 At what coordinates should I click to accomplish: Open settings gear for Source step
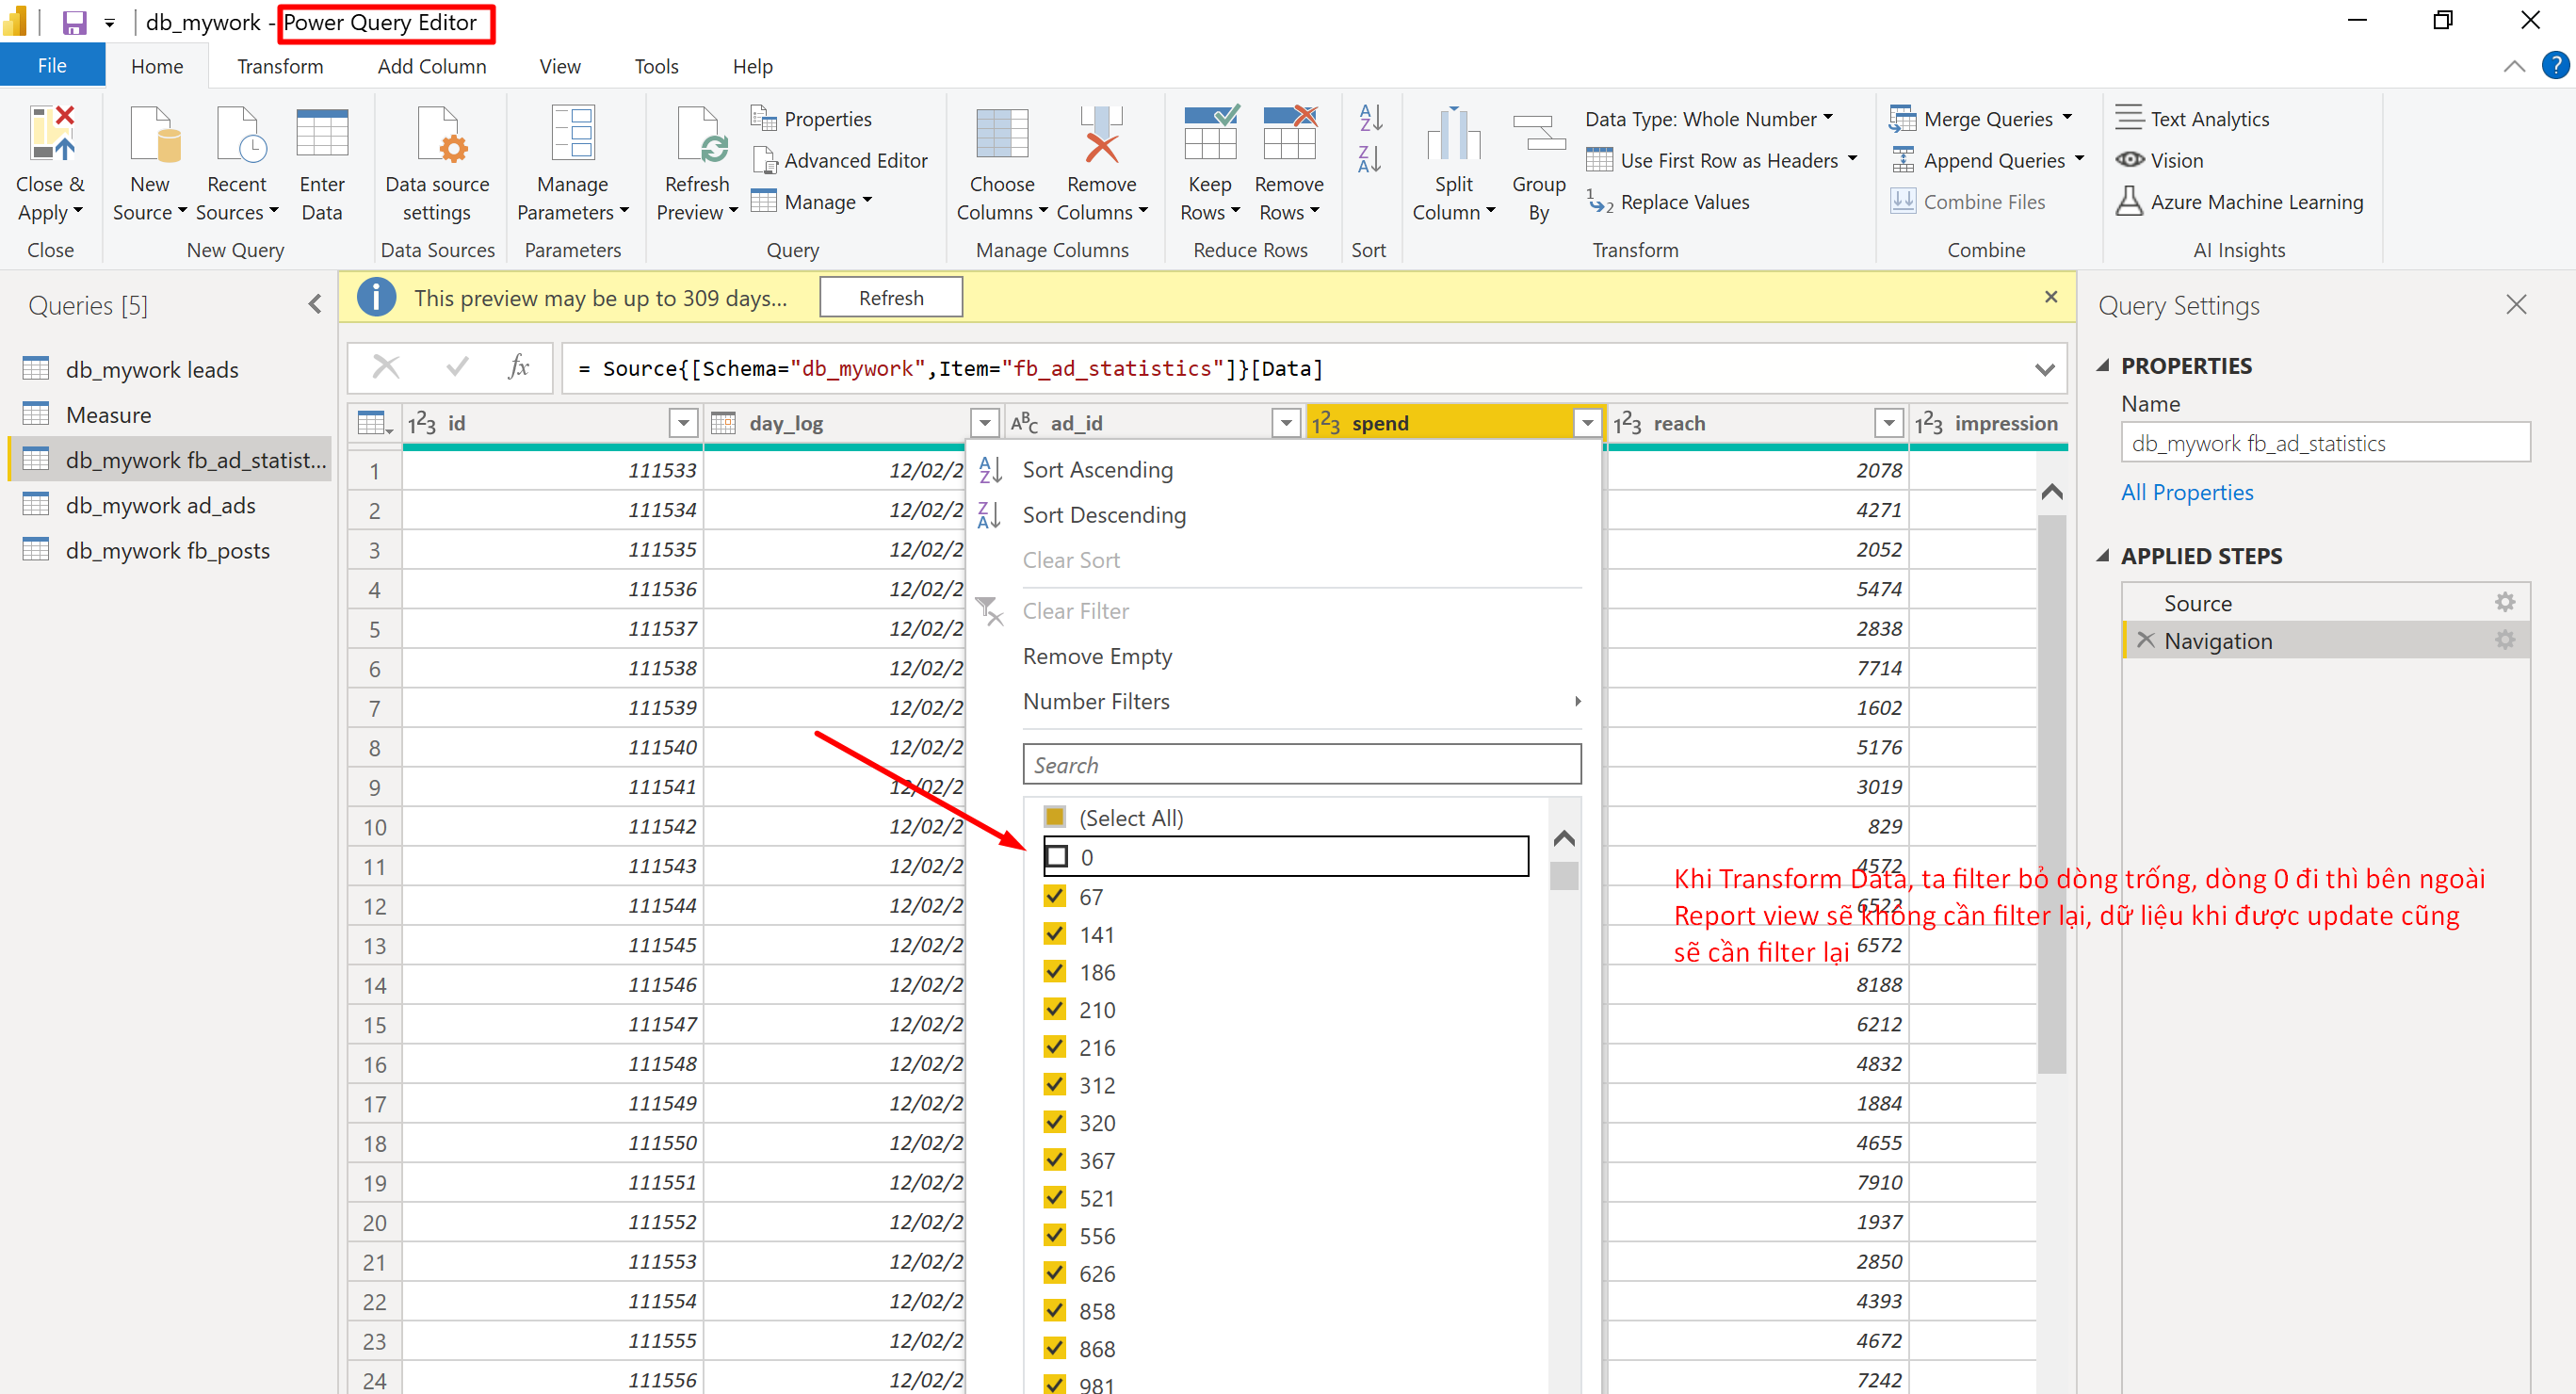coord(2504,602)
